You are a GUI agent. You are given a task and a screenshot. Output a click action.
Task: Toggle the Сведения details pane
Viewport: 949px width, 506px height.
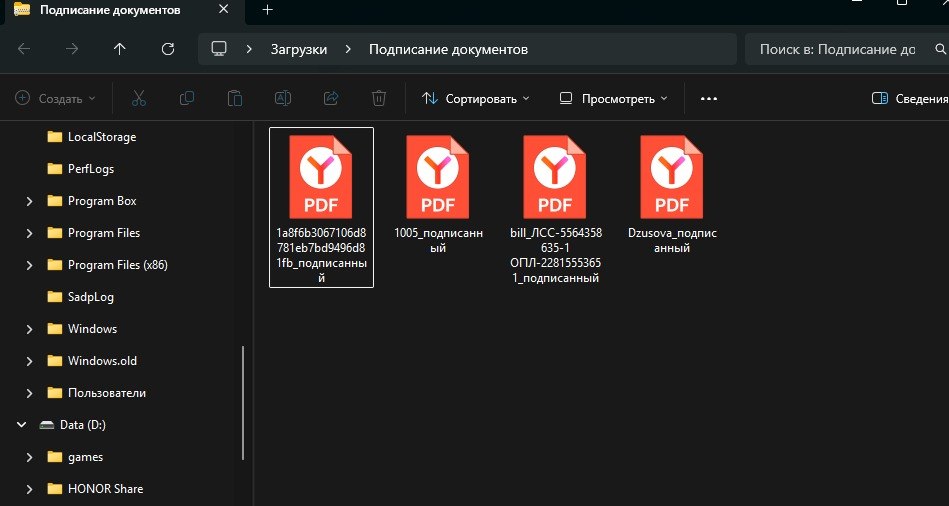909,99
